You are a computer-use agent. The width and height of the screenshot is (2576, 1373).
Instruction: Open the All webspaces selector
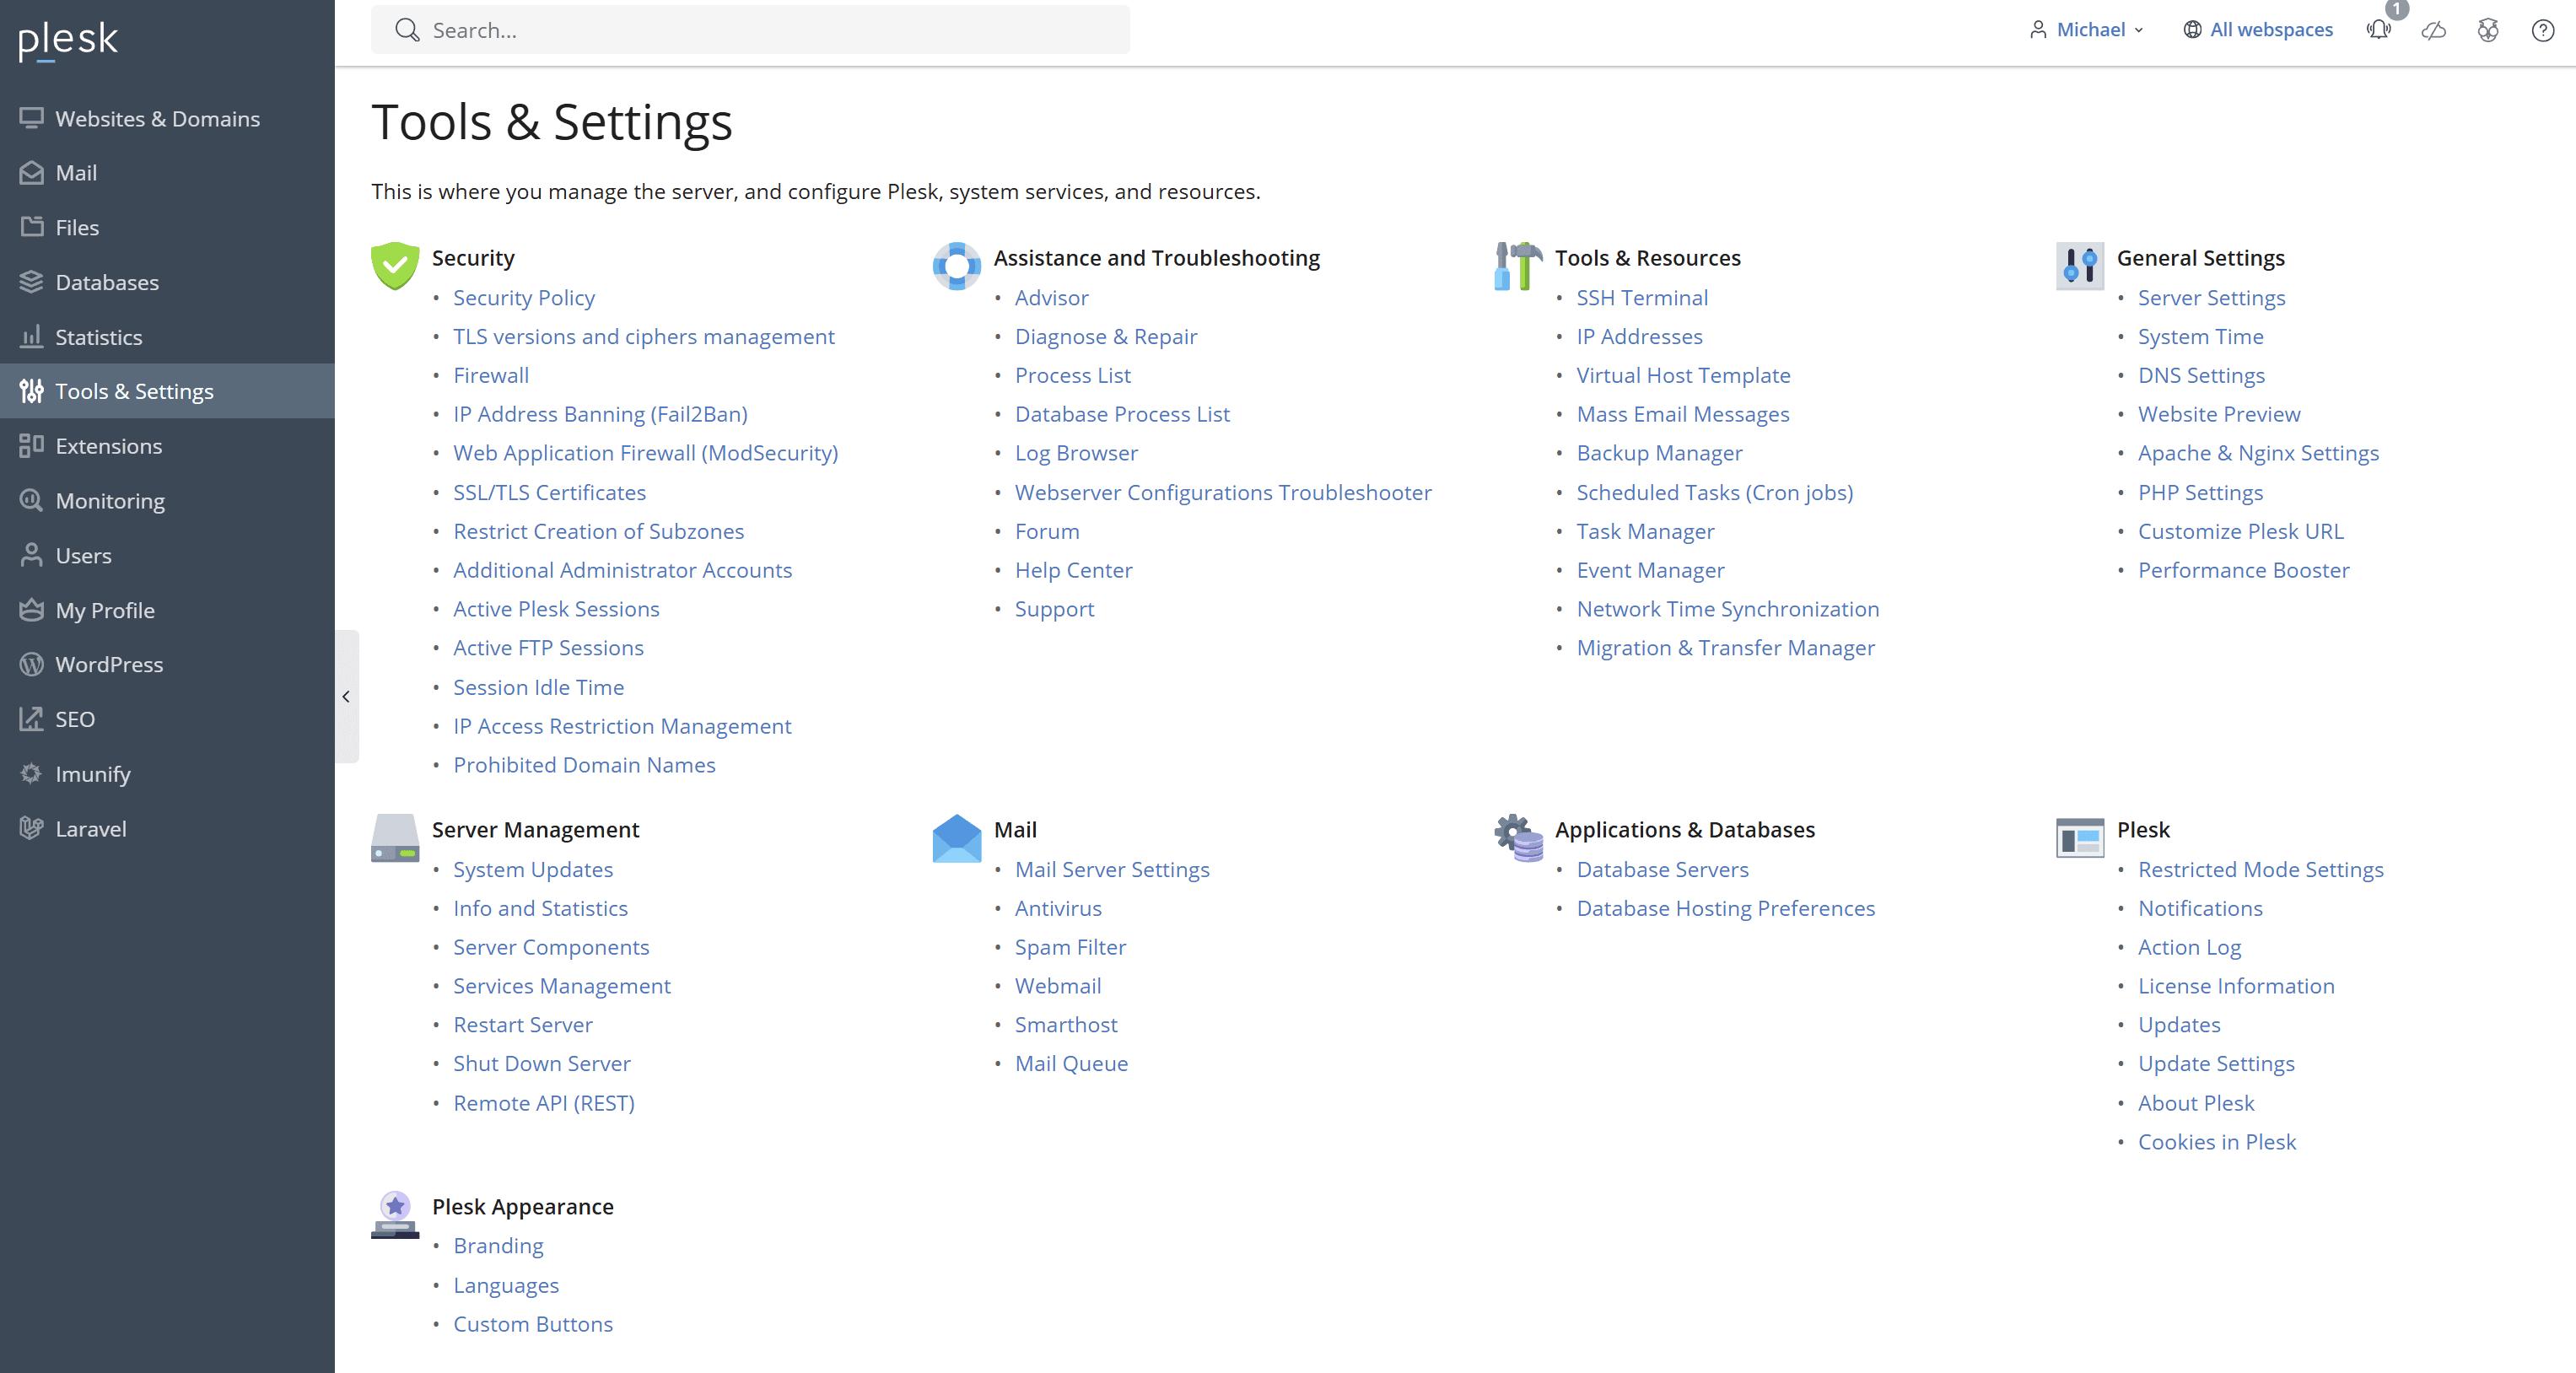(2258, 30)
